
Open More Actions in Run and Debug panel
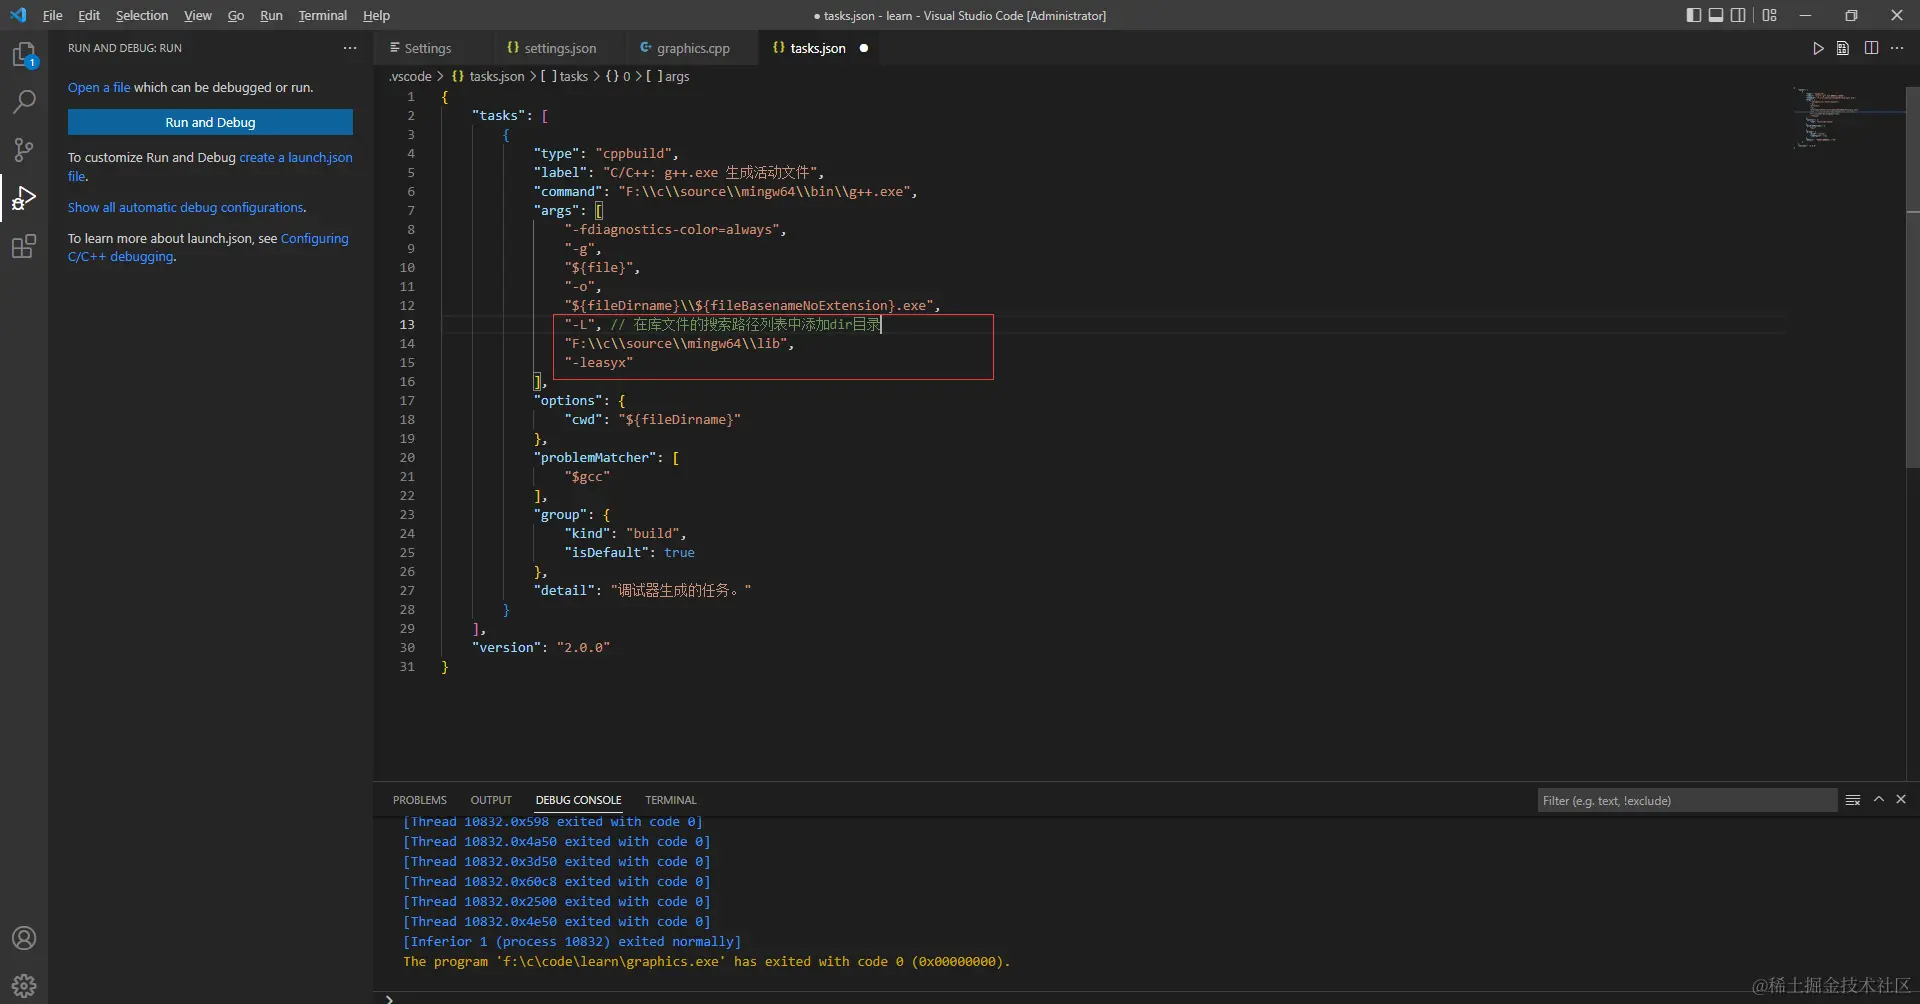click(349, 47)
